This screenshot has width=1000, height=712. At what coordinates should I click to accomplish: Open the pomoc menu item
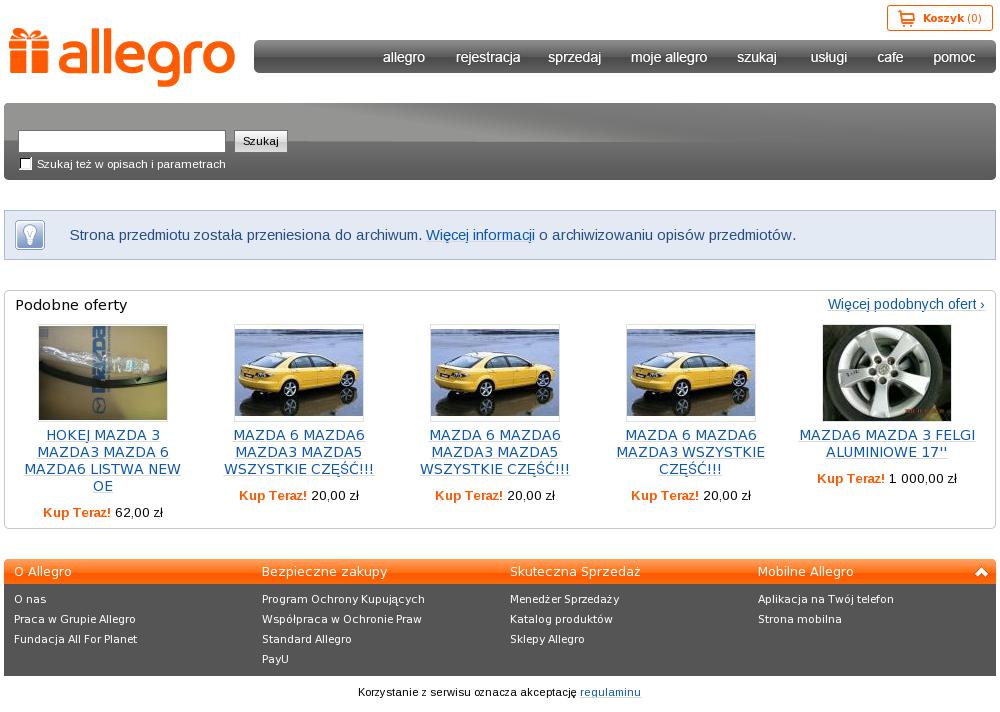click(x=954, y=57)
